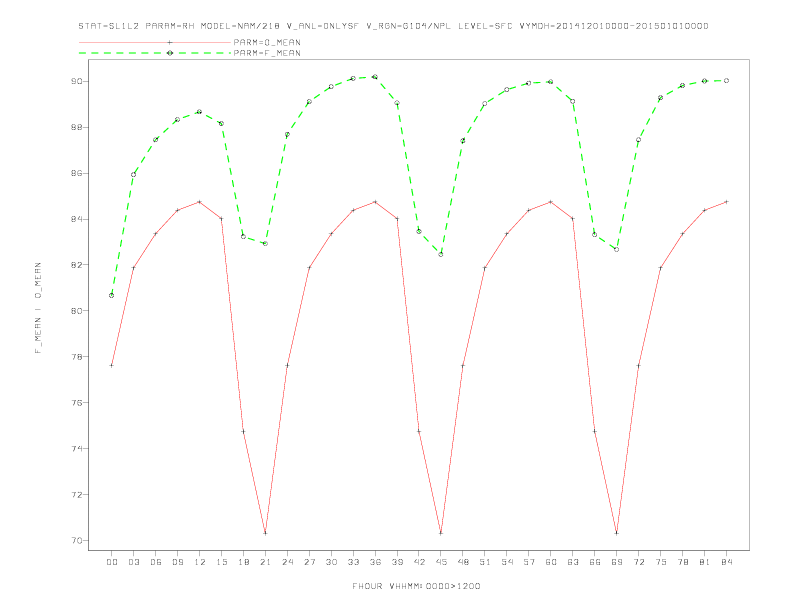Viewport: 792px width, 612px height.
Task: Click the x-axis label FHOUR VHHMM:0000>1200
Action: 416,586
